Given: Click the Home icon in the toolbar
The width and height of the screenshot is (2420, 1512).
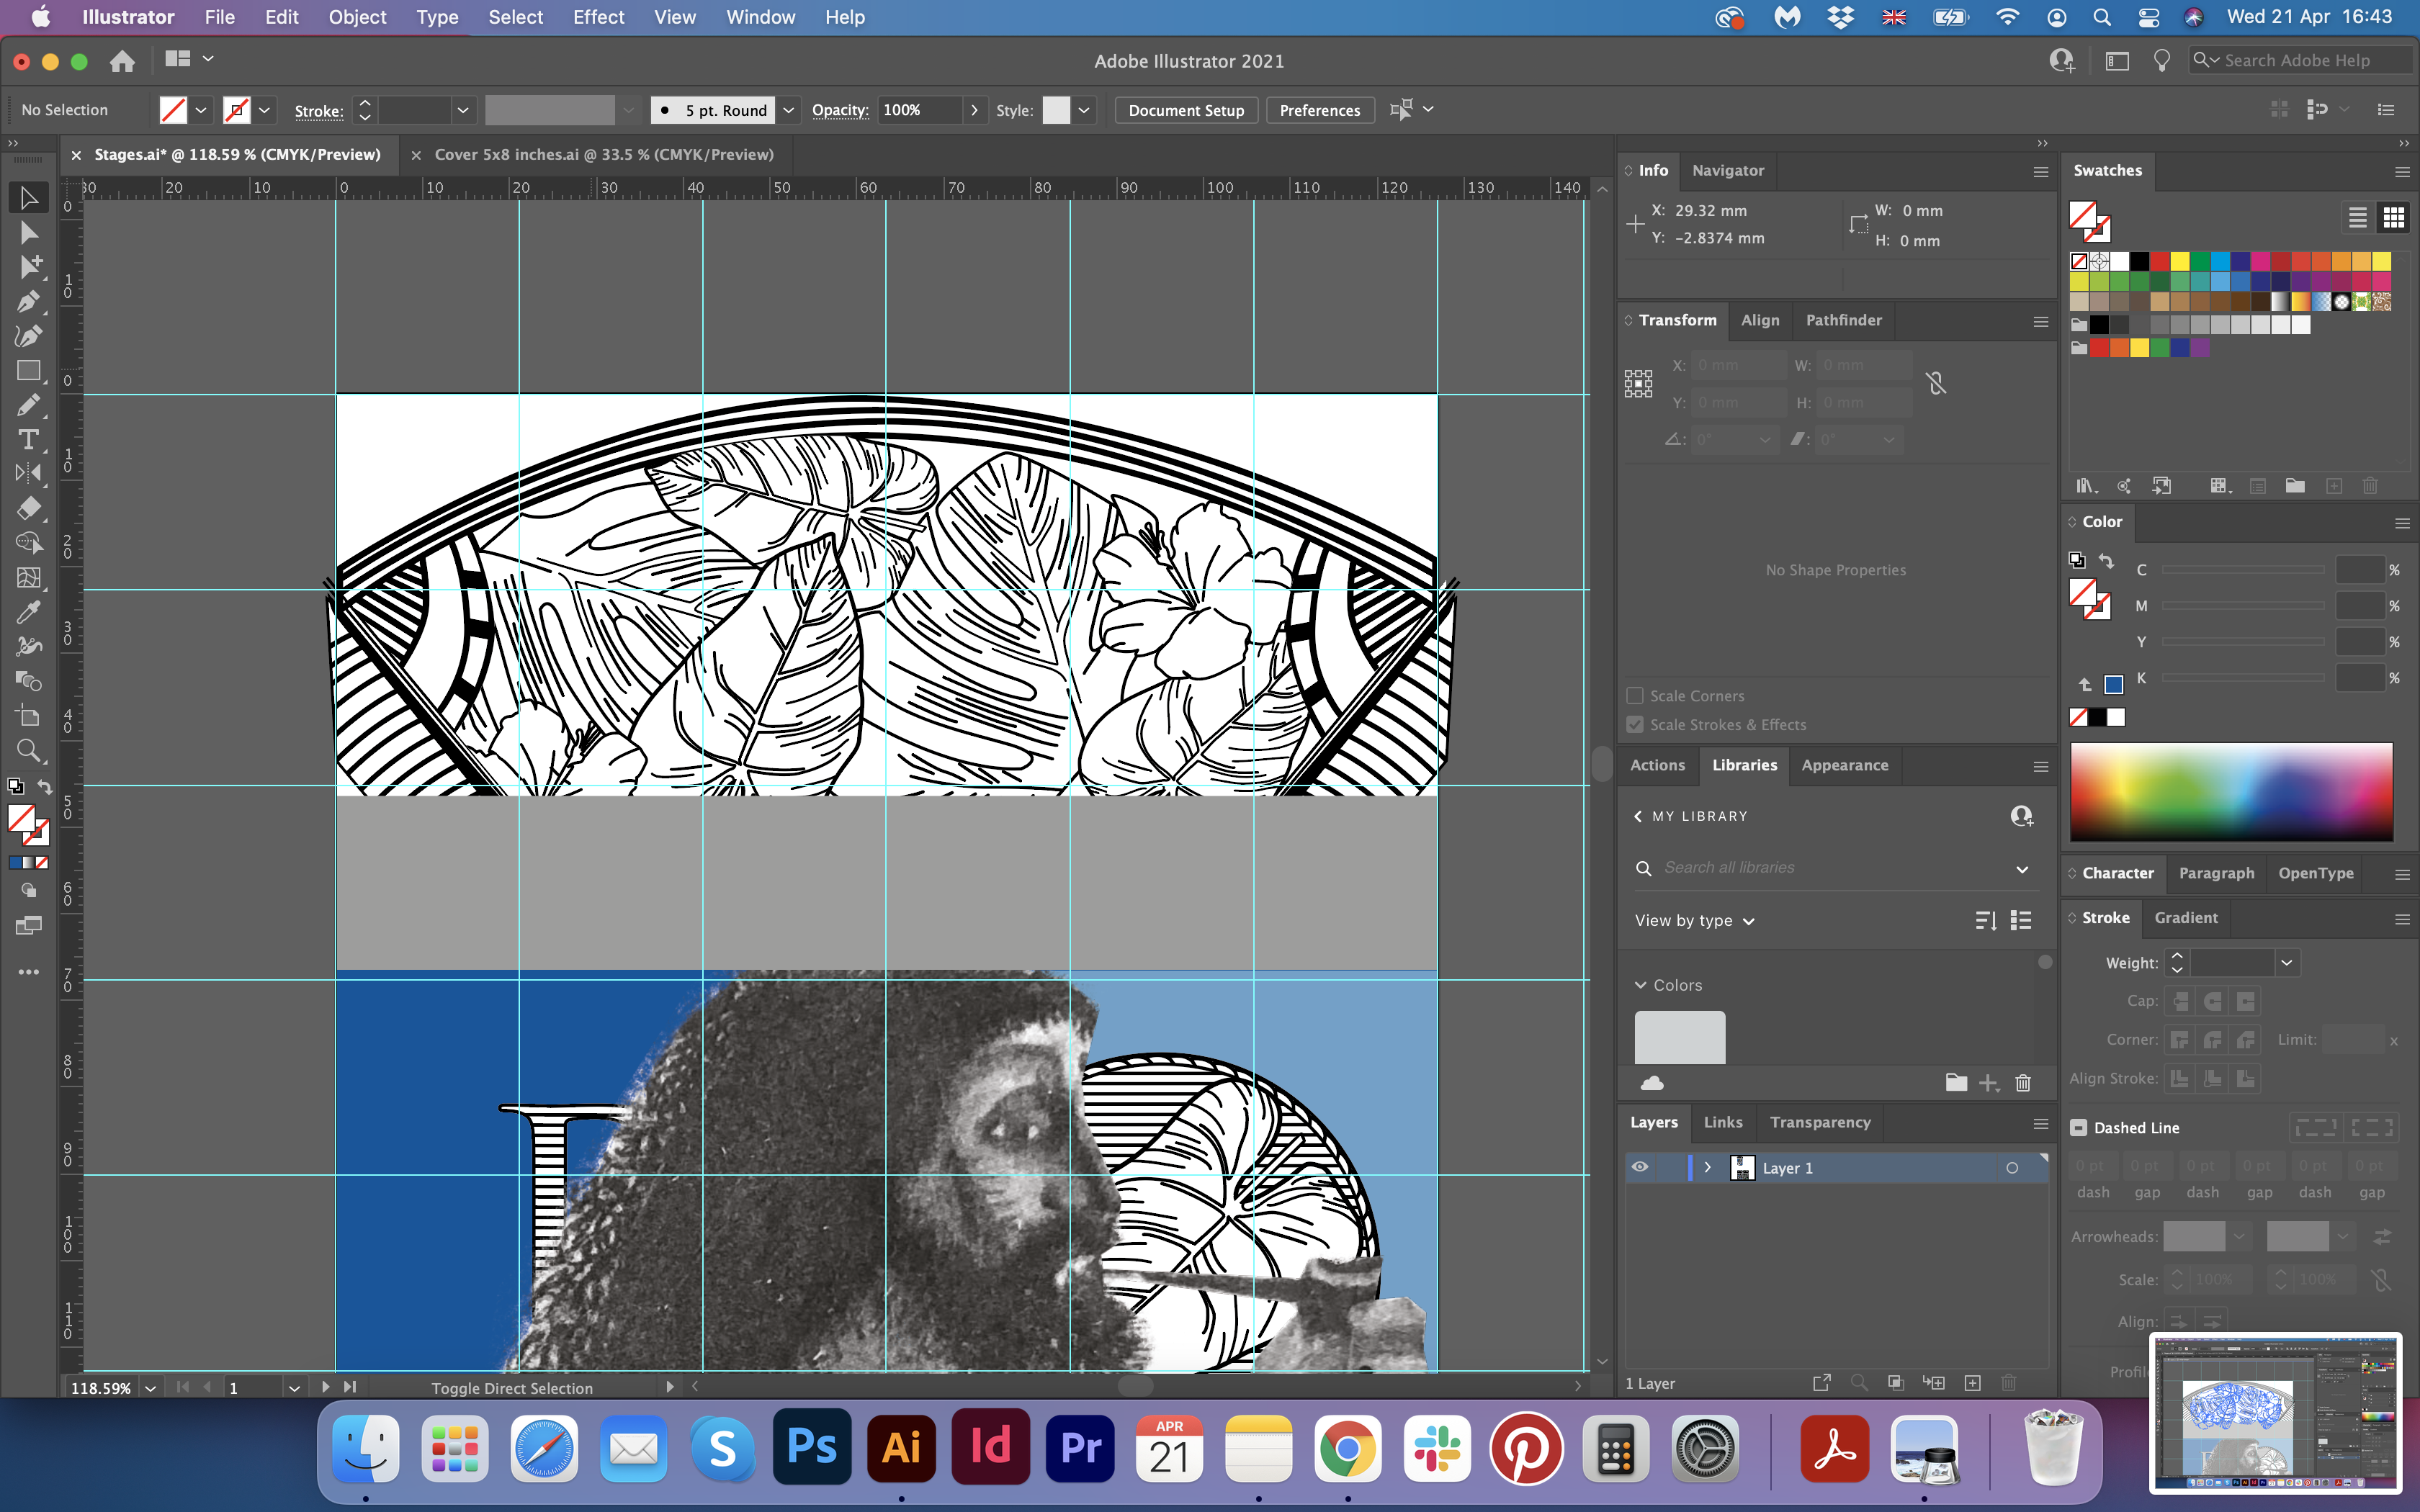Looking at the screenshot, I should 122,61.
